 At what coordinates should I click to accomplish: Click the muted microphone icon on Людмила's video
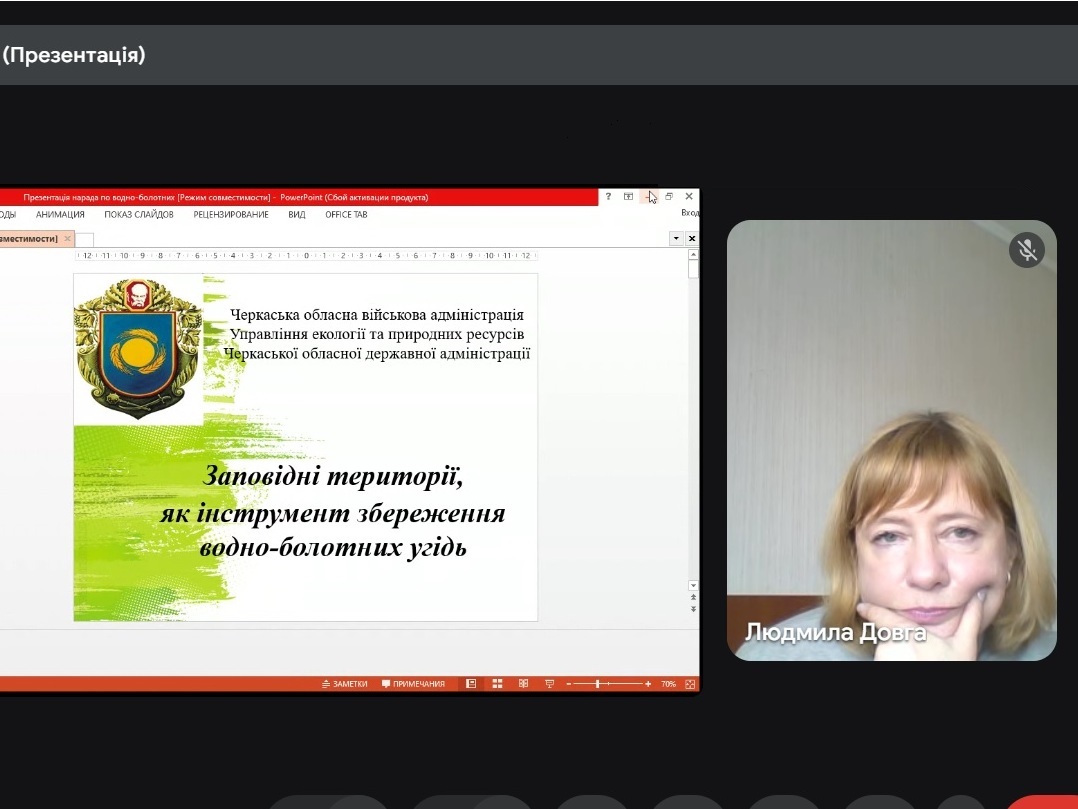tap(1027, 250)
